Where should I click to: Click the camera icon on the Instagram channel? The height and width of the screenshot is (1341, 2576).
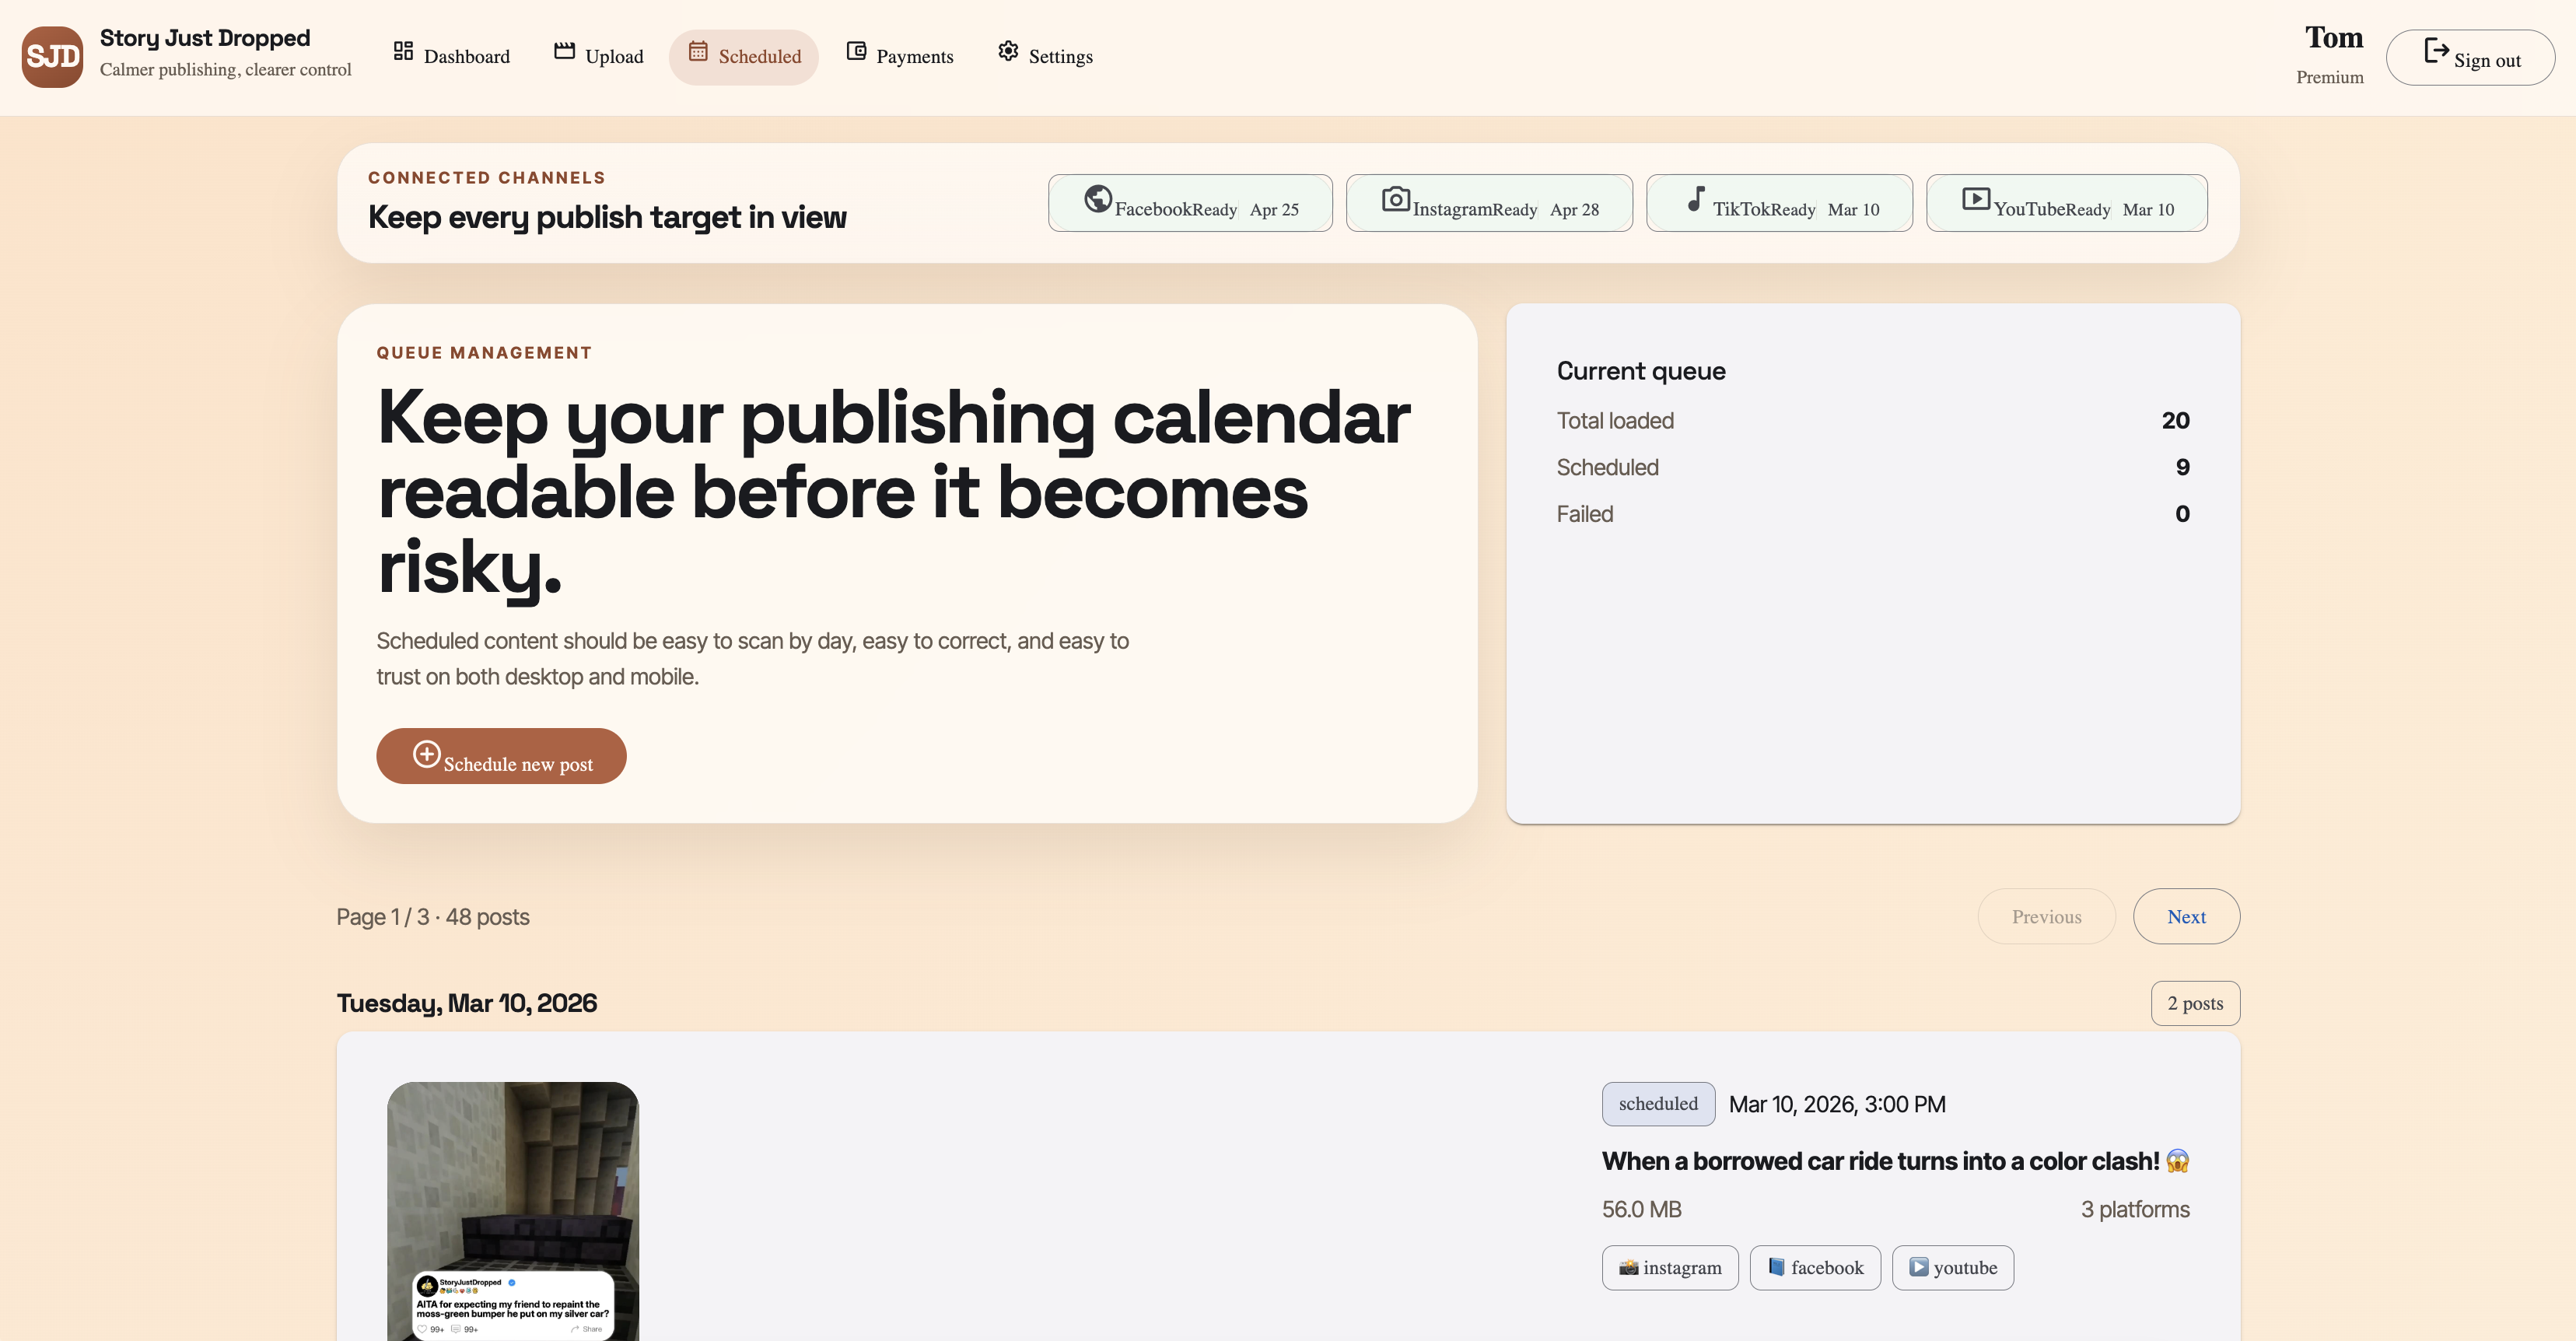point(1397,200)
